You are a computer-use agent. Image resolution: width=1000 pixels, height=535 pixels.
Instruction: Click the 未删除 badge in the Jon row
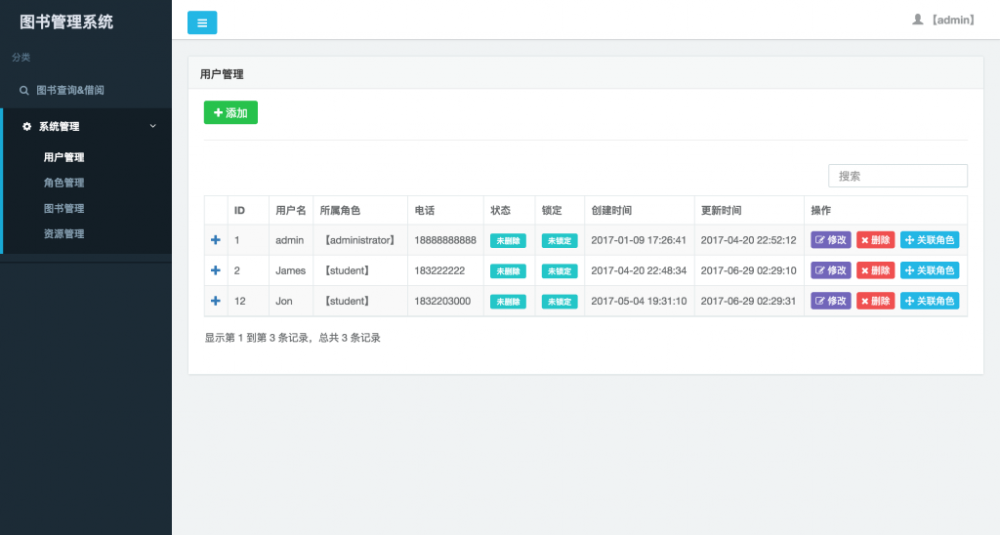[508, 302]
